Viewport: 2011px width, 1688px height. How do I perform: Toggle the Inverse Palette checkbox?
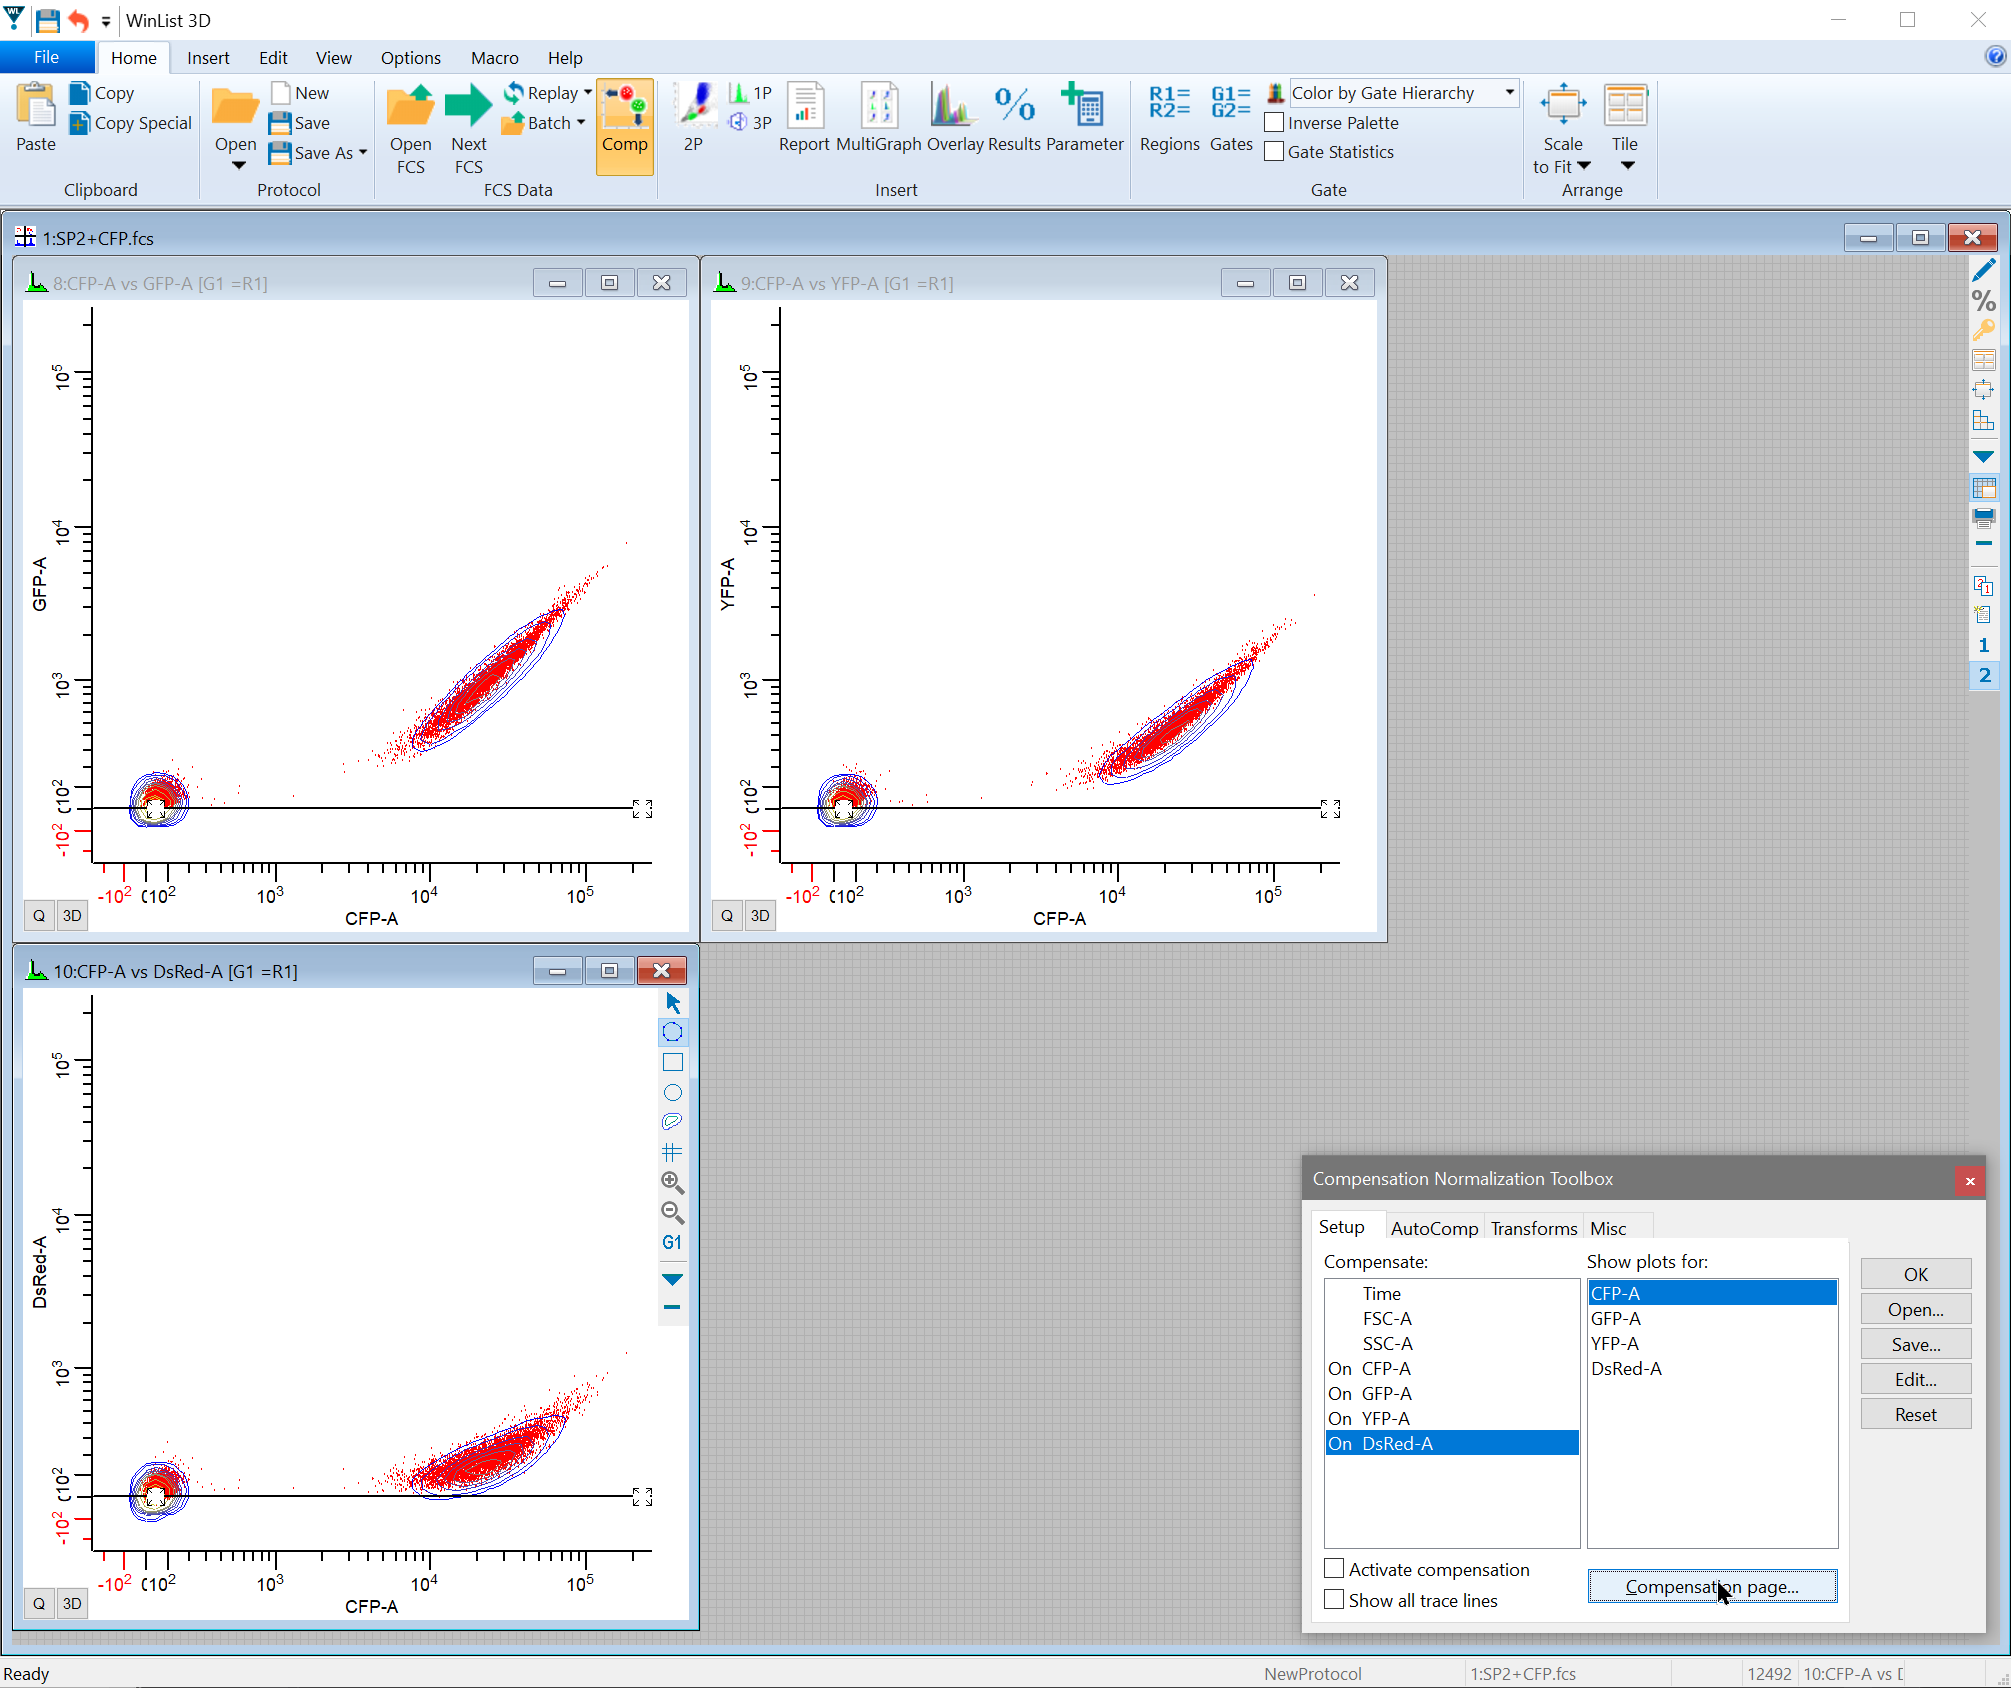(1275, 123)
